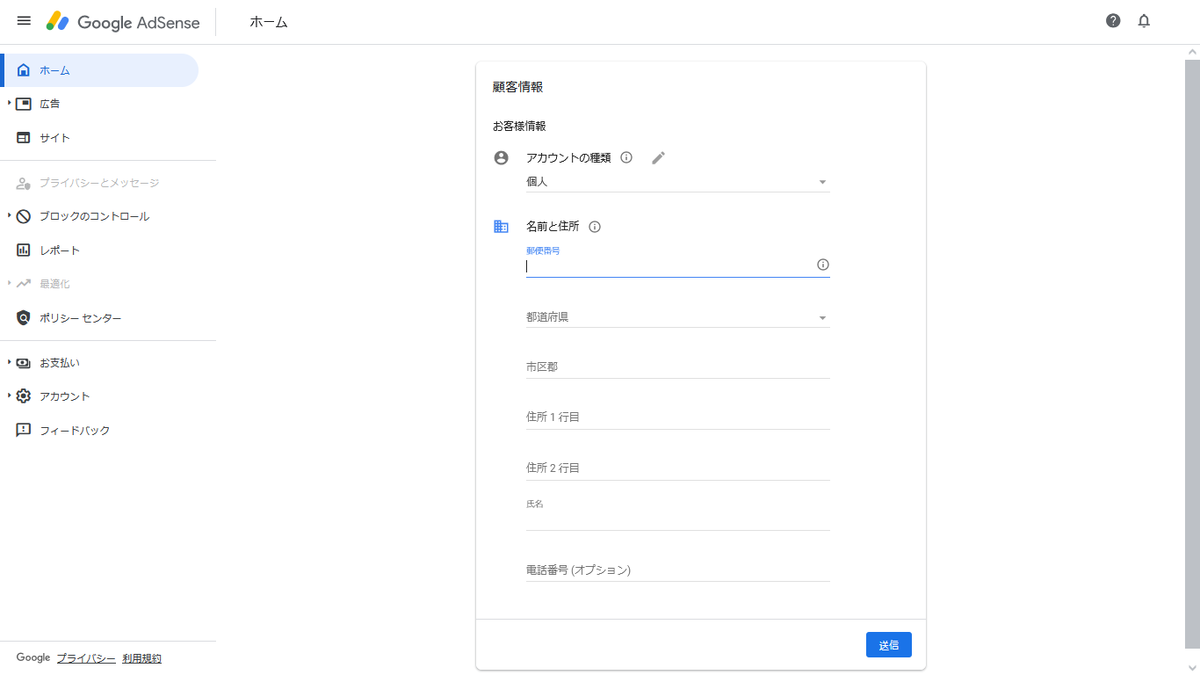The height and width of the screenshot is (675, 1200).
Task: Click the person icon next to account type
Action: pos(500,156)
